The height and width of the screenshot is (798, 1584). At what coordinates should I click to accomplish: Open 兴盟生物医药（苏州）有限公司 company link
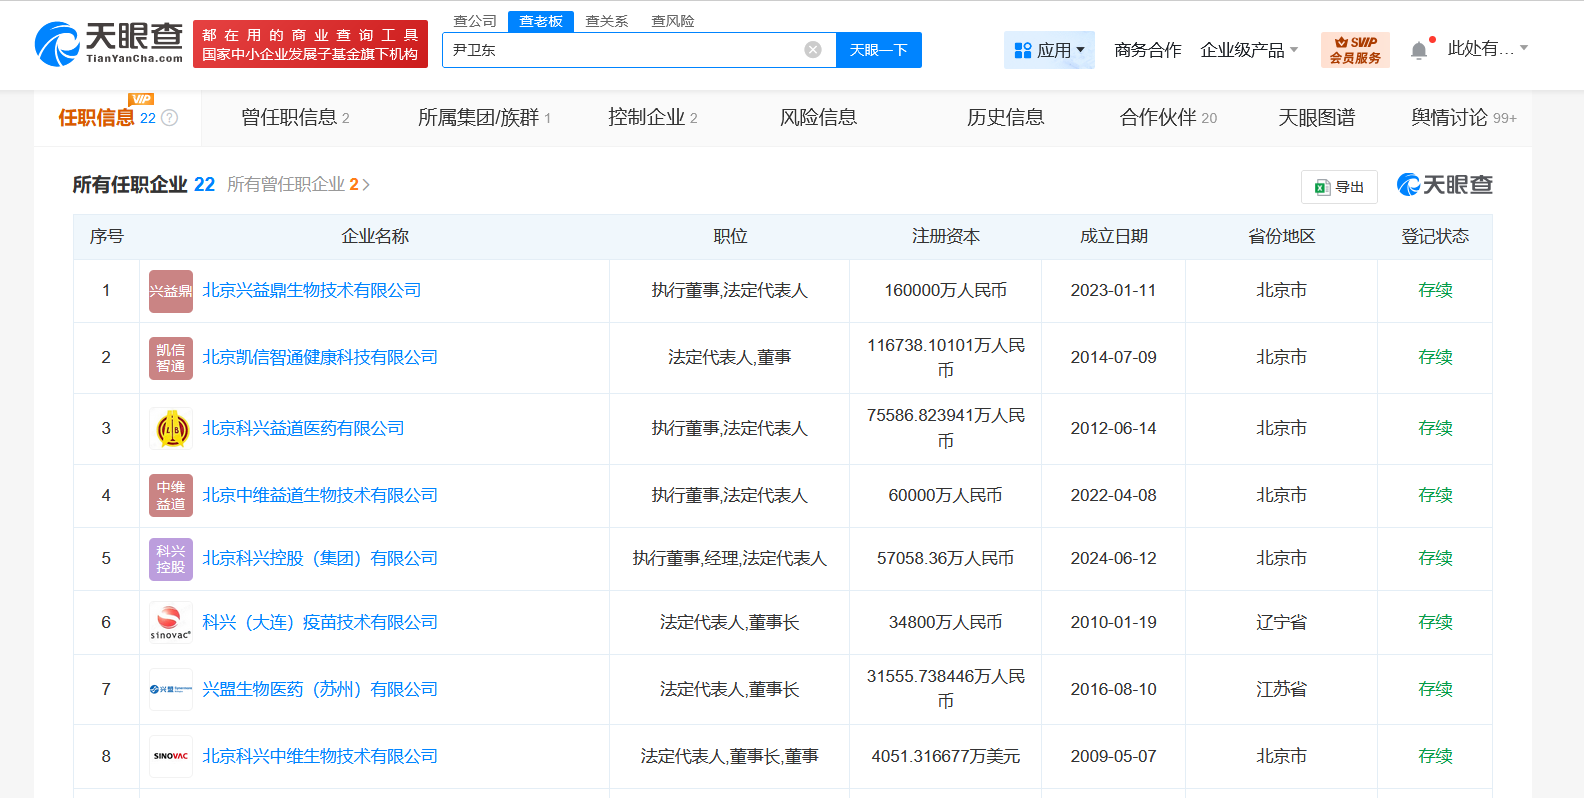click(x=320, y=690)
